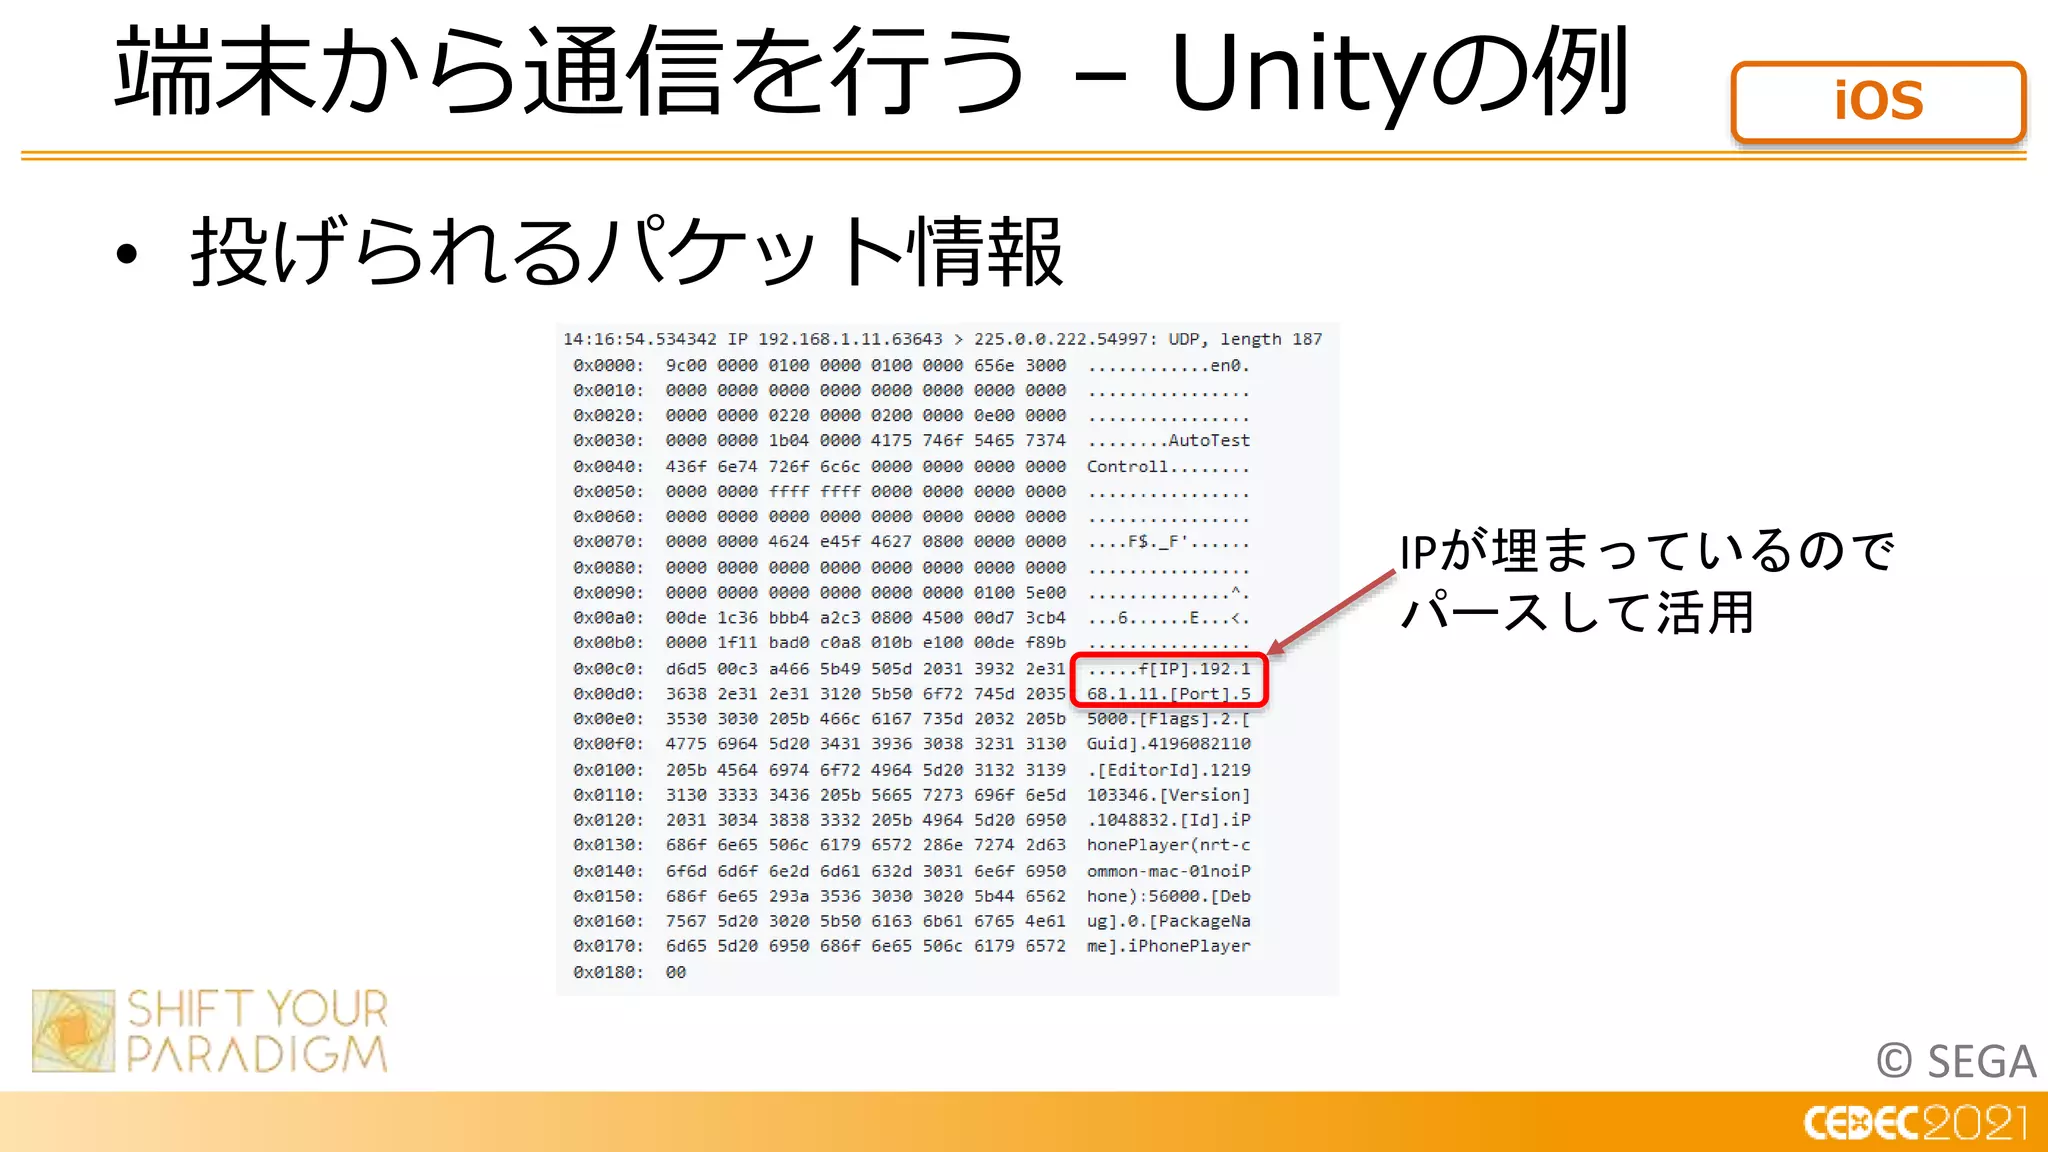Click hex dump row 0x00a0:
The image size is (2048, 1152).
pos(911,617)
